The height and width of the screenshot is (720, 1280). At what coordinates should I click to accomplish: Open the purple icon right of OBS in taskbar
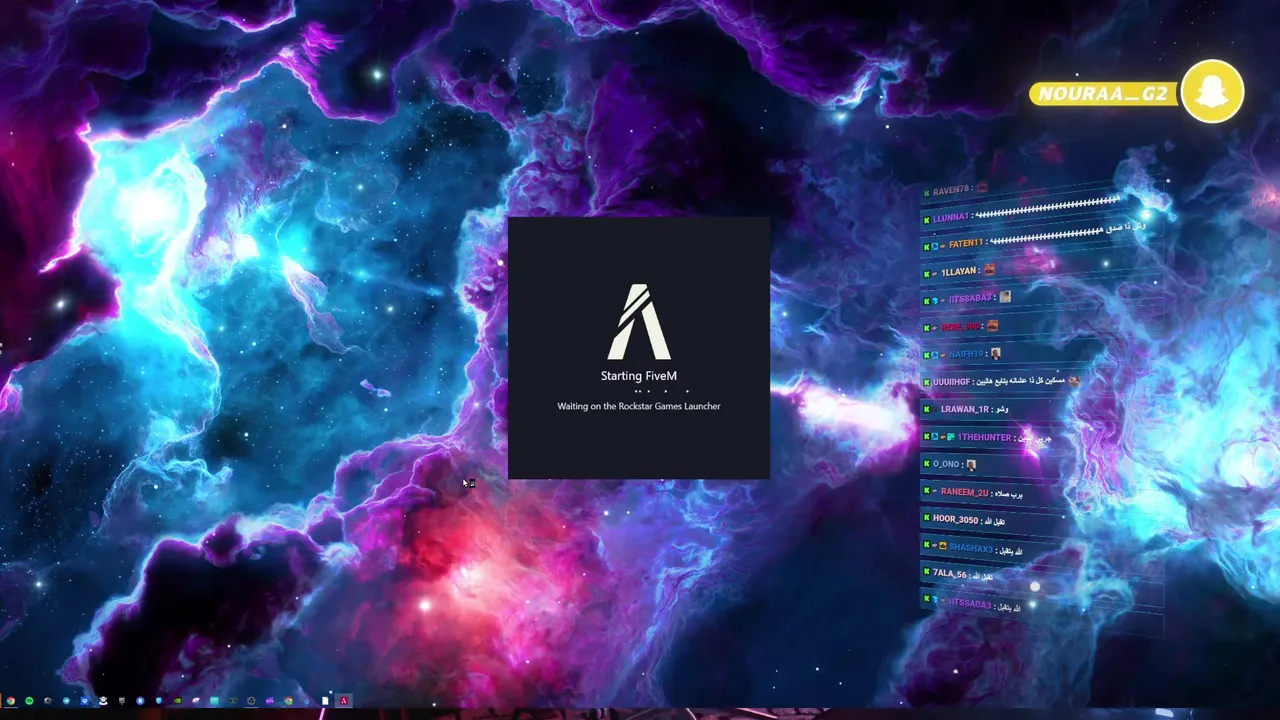click(269, 701)
